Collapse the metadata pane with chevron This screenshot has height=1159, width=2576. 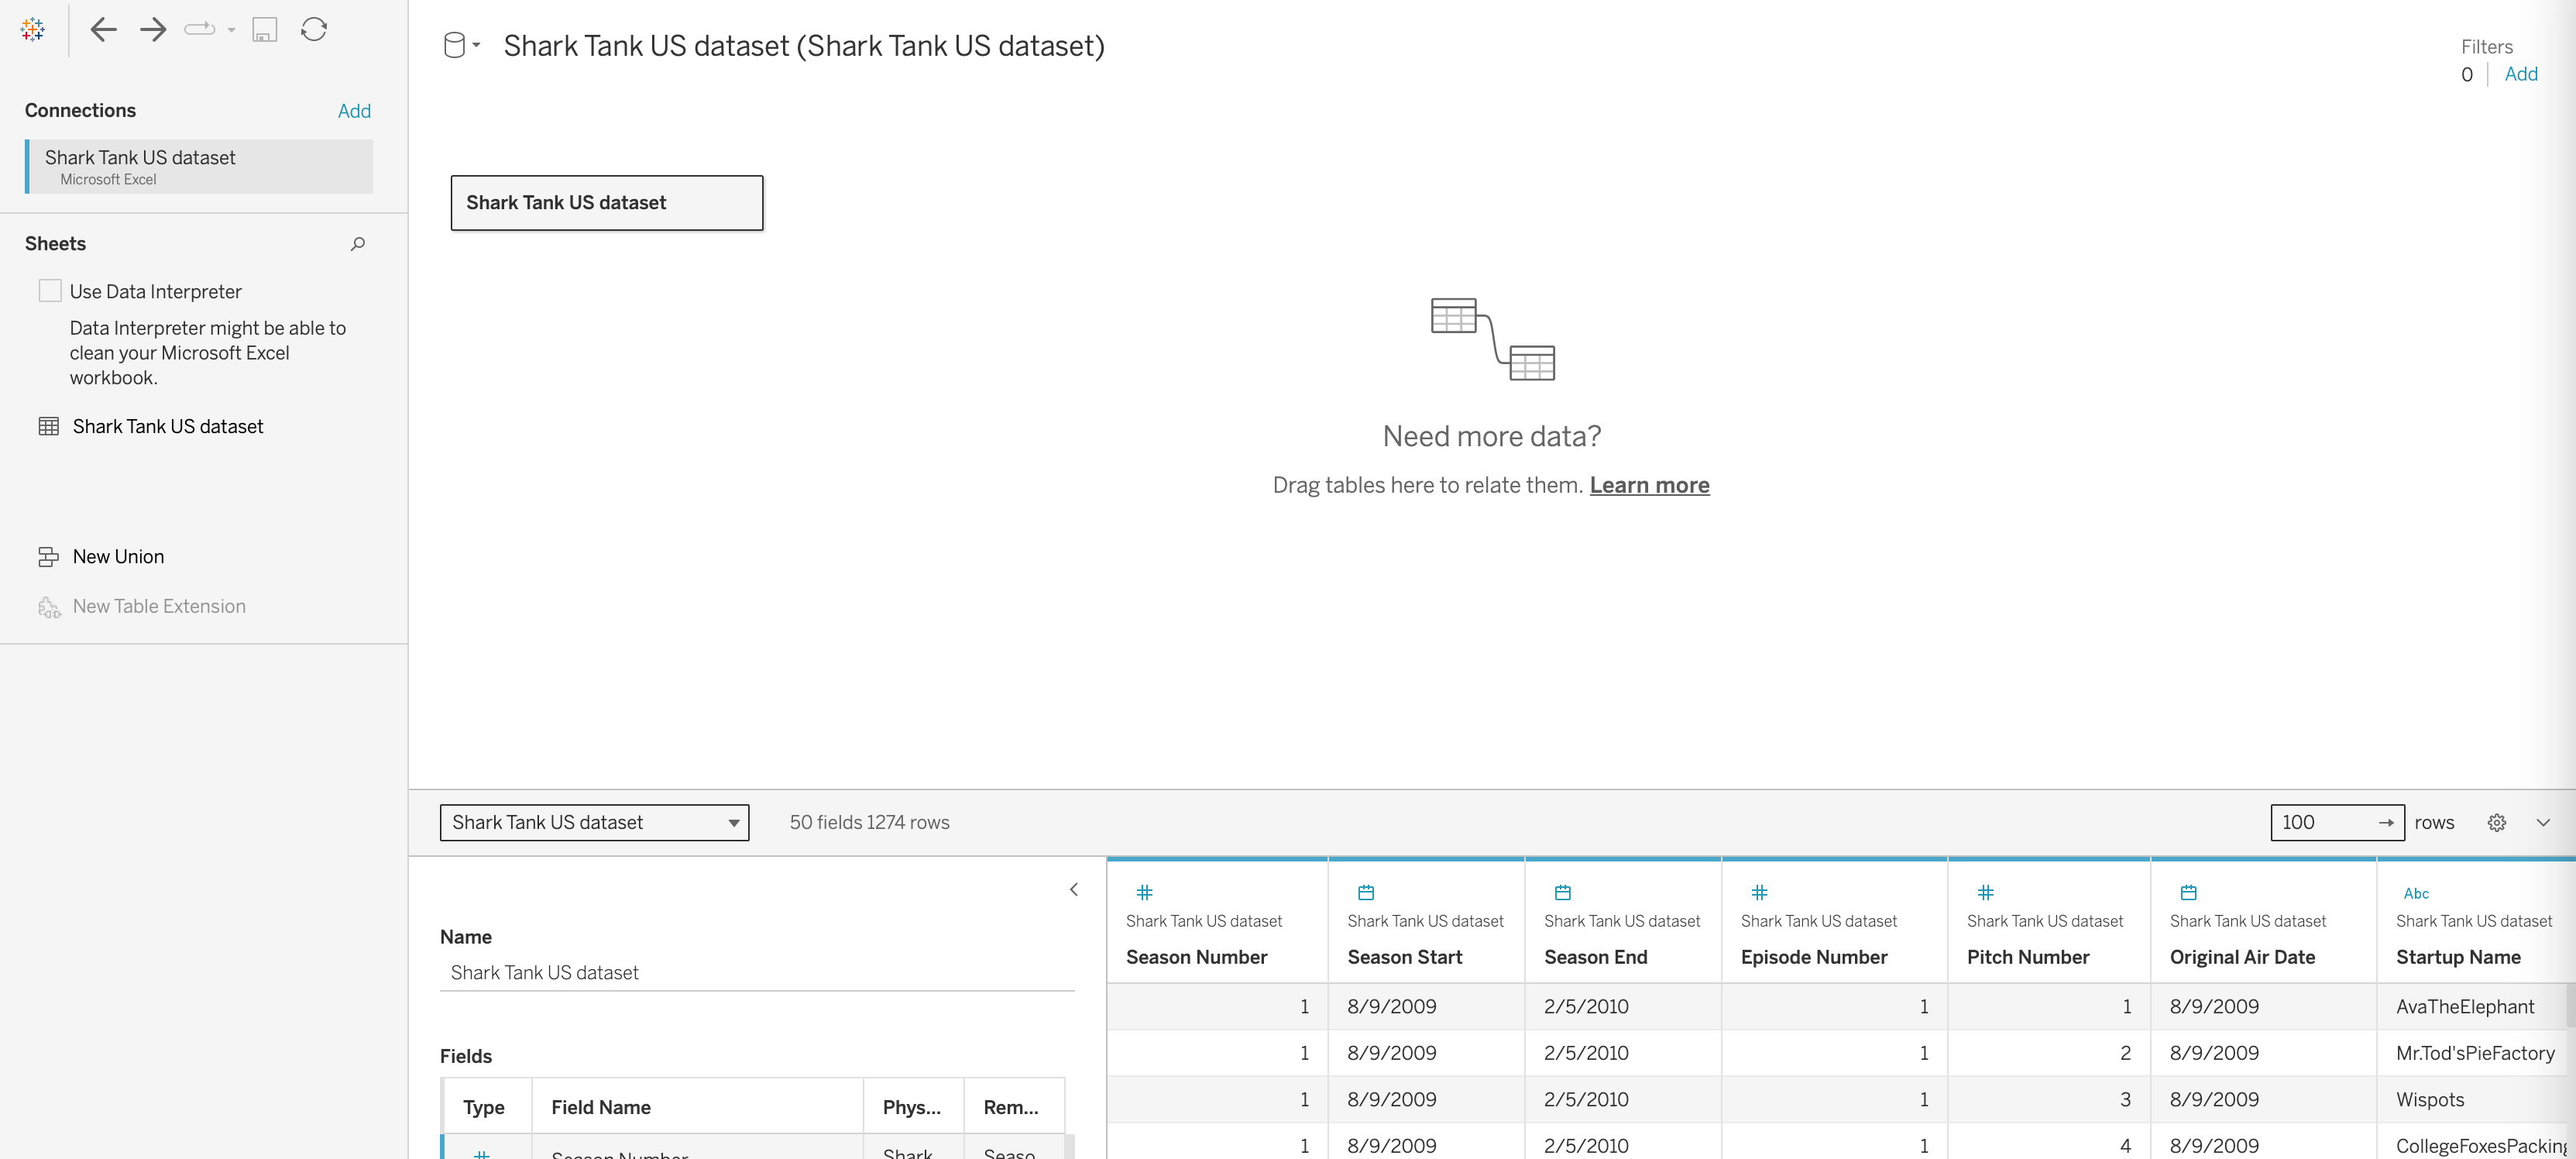1073,889
